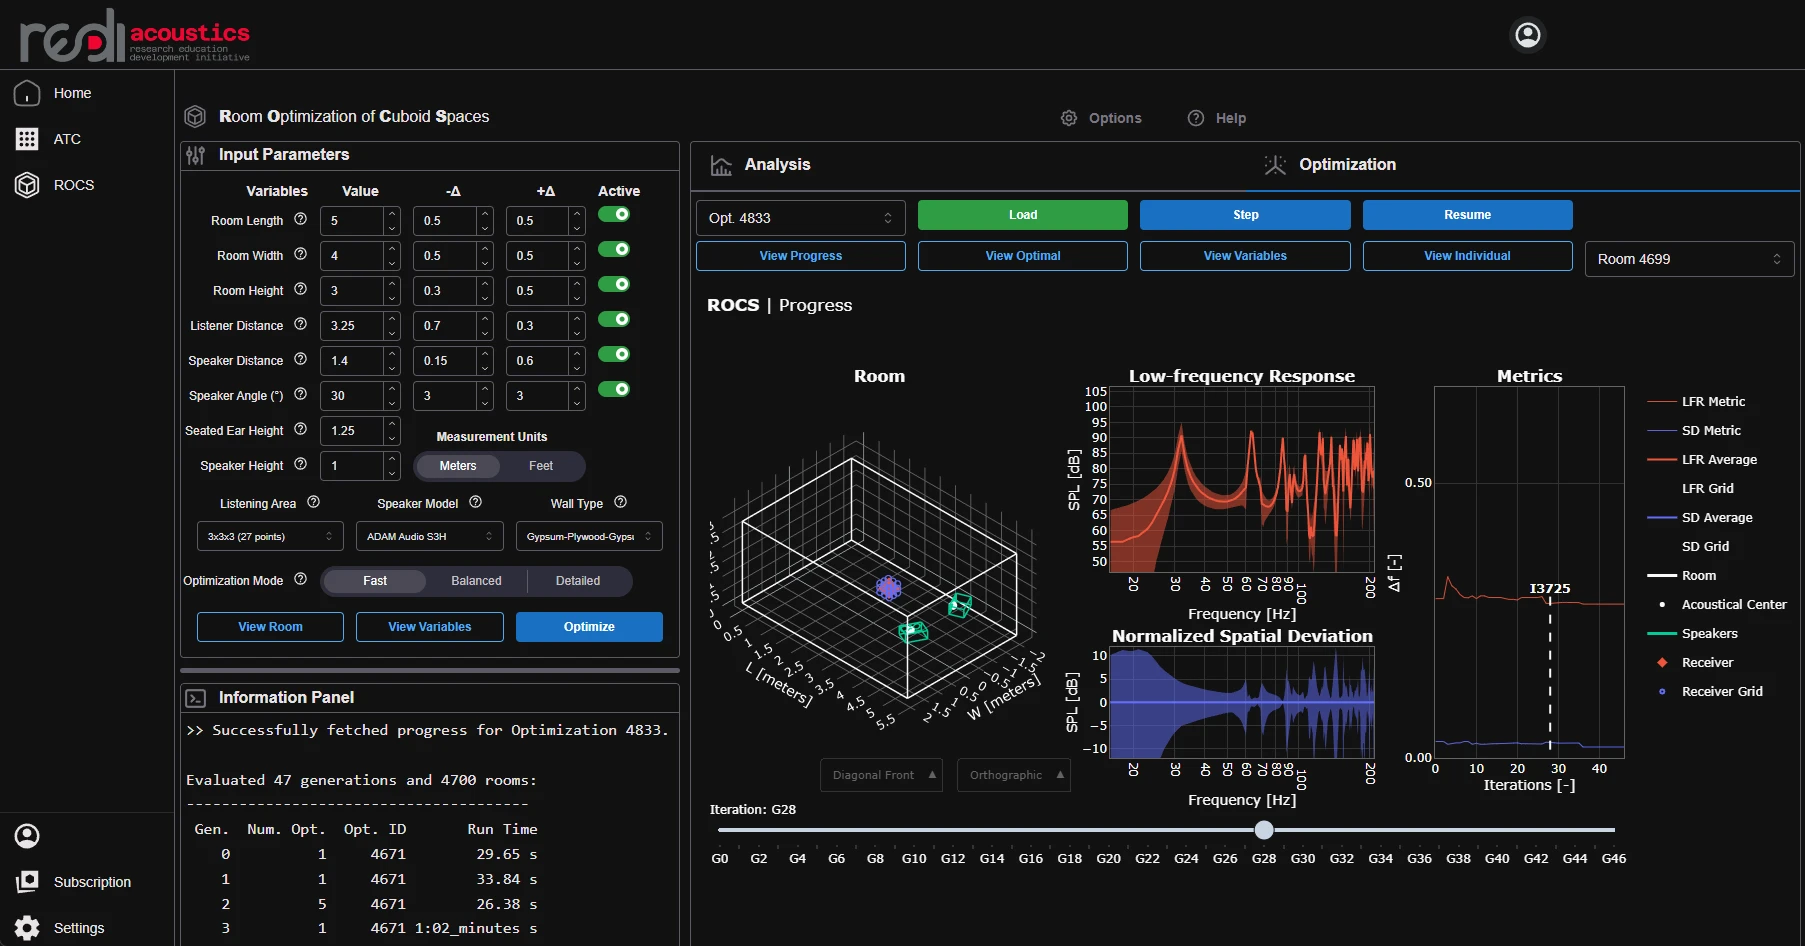Screen dimensions: 1805x946
Task: Click the Help question mark icon
Action: [x=1195, y=118]
